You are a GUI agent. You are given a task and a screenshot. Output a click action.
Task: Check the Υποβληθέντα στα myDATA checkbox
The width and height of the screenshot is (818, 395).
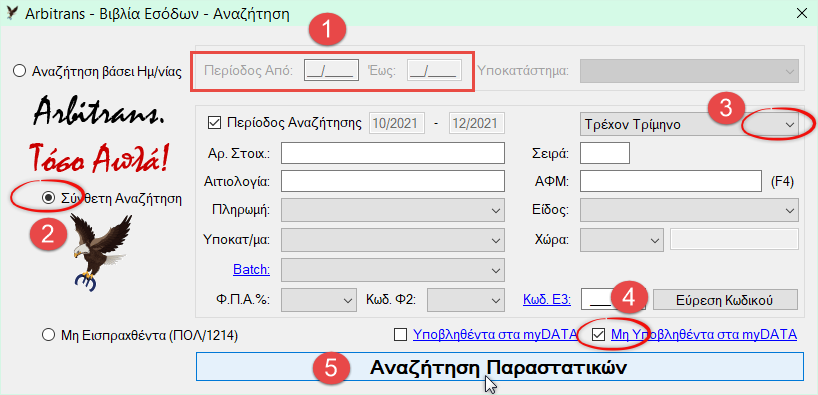pos(400,334)
